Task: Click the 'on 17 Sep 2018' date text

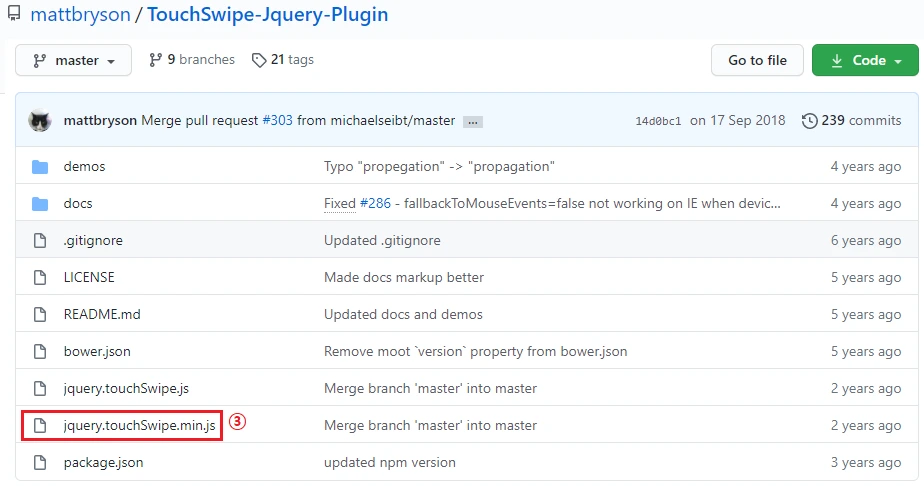Action: pos(738,120)
